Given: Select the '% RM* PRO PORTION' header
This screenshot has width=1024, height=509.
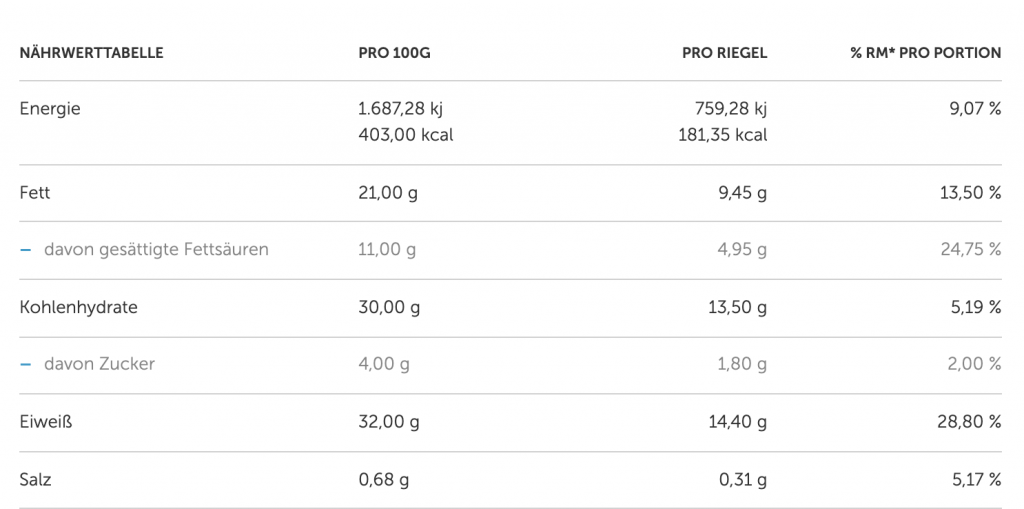Looking at the screenshot, I should 925,53.
